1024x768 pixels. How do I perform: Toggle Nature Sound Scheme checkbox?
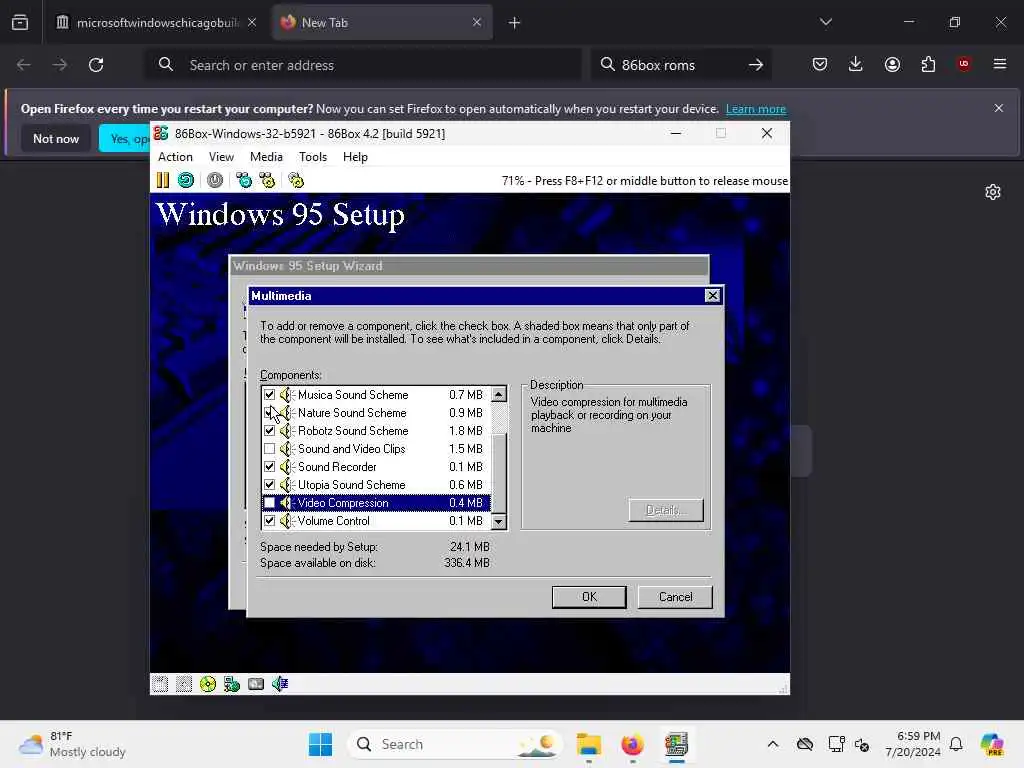point(269,413)
